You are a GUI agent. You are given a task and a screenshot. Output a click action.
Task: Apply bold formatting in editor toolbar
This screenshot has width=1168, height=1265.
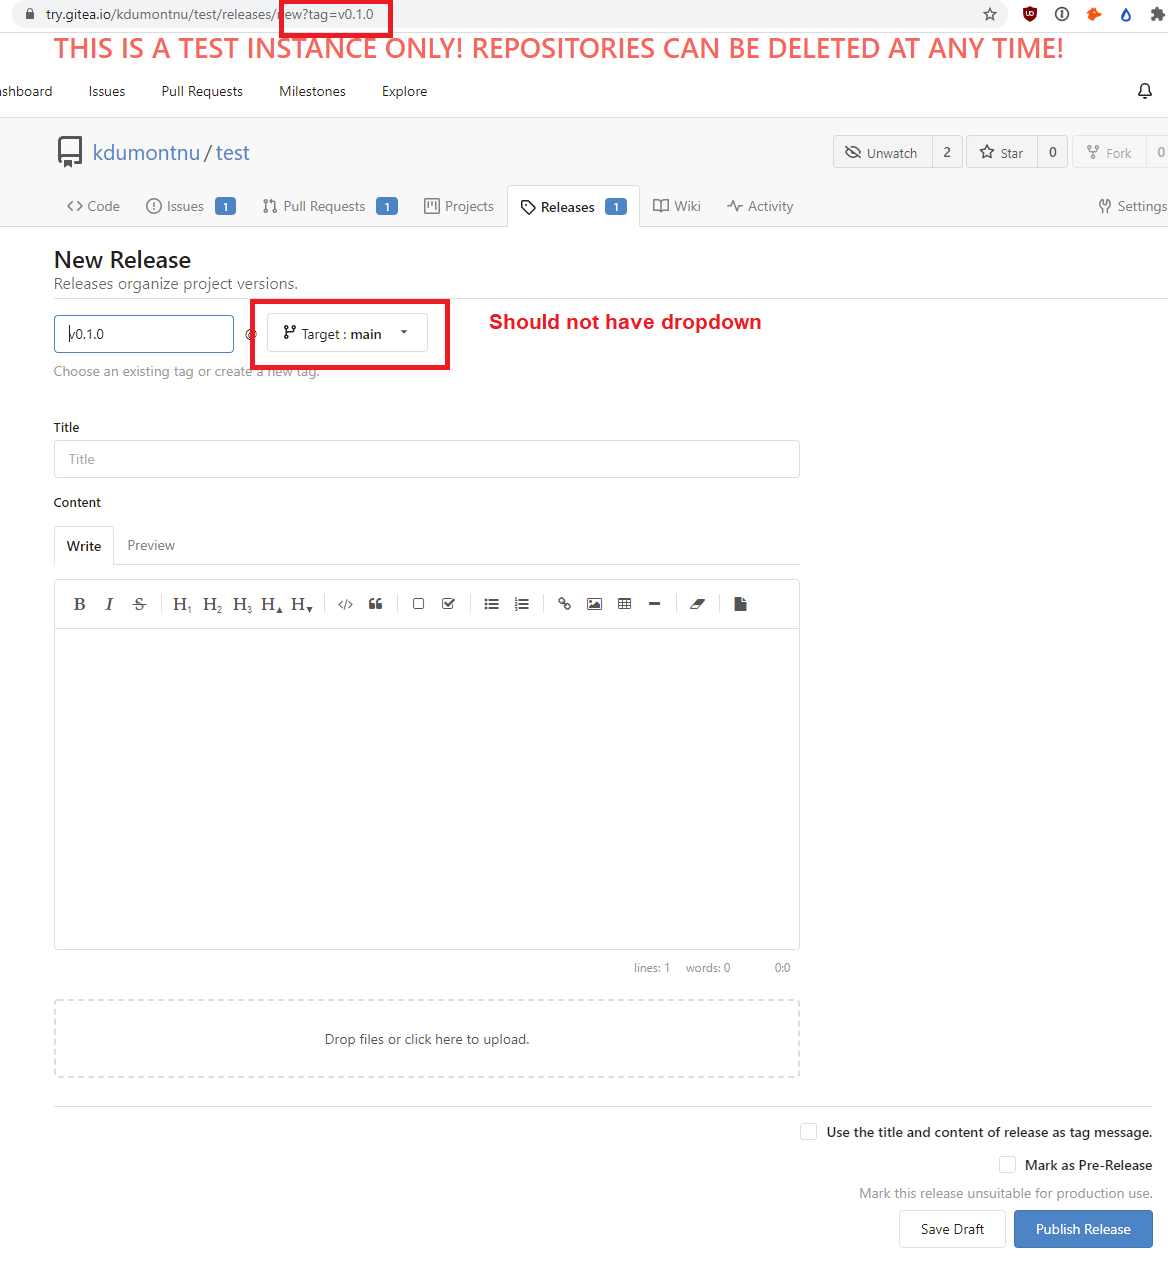(80, 604)
